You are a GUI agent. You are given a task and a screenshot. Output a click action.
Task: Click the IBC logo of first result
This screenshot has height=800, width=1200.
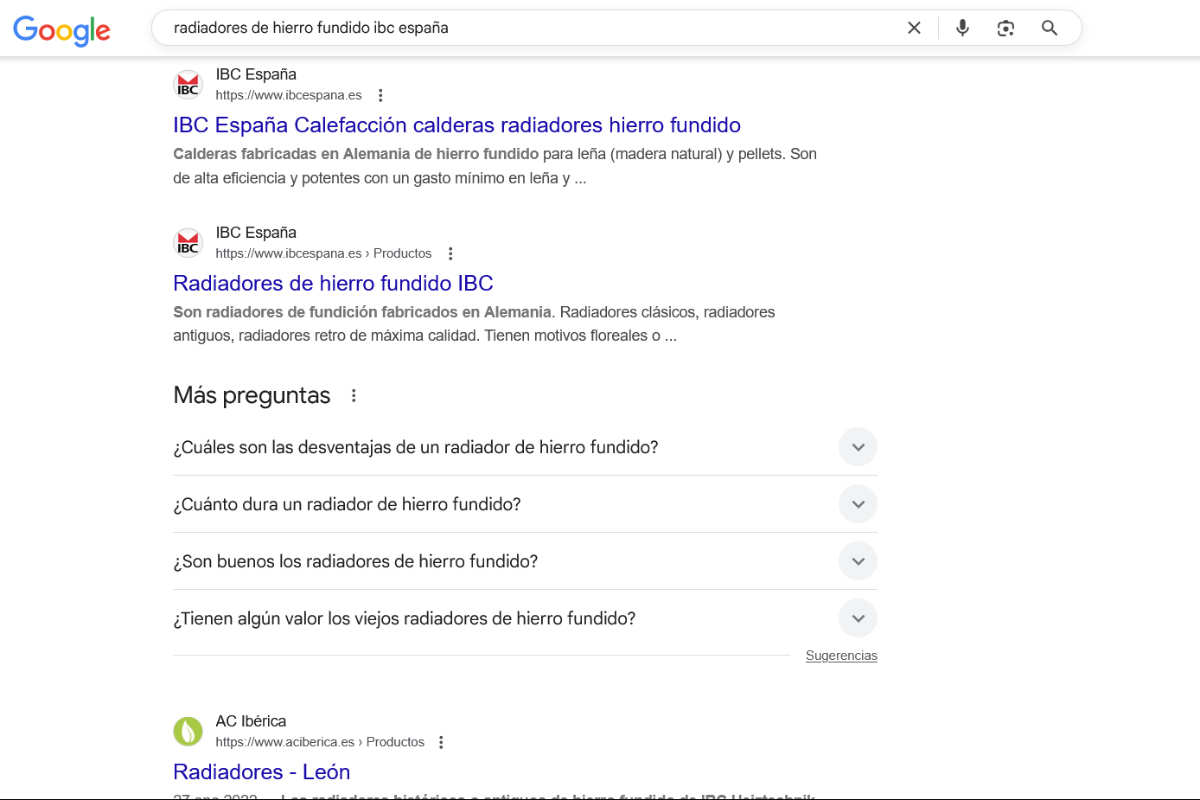pyautogui.click(x=188, y=85)
